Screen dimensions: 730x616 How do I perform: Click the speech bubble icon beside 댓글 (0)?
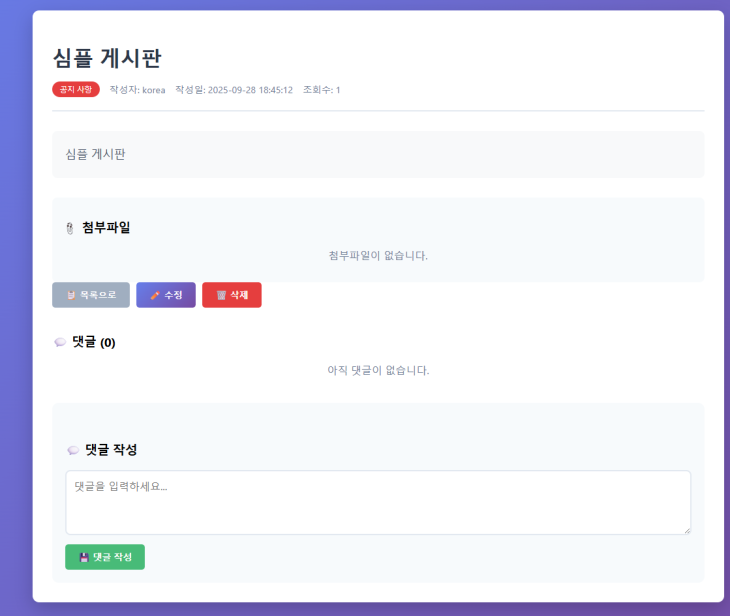coord(60,342)
